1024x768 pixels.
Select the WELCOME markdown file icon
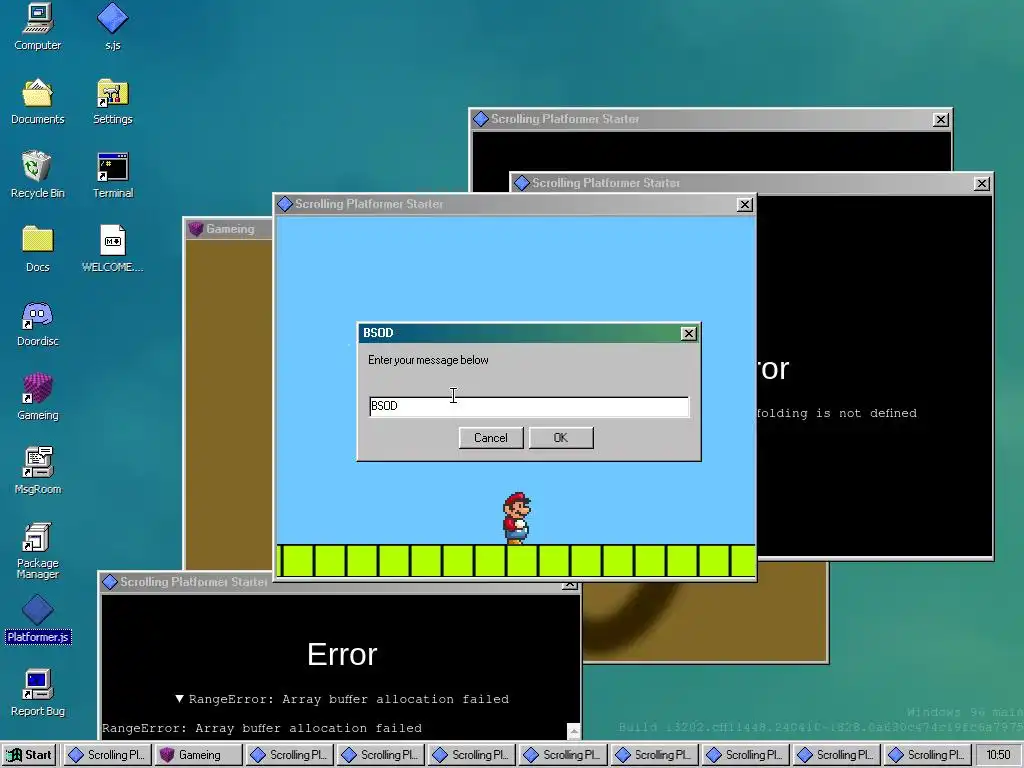click(112, 248)
